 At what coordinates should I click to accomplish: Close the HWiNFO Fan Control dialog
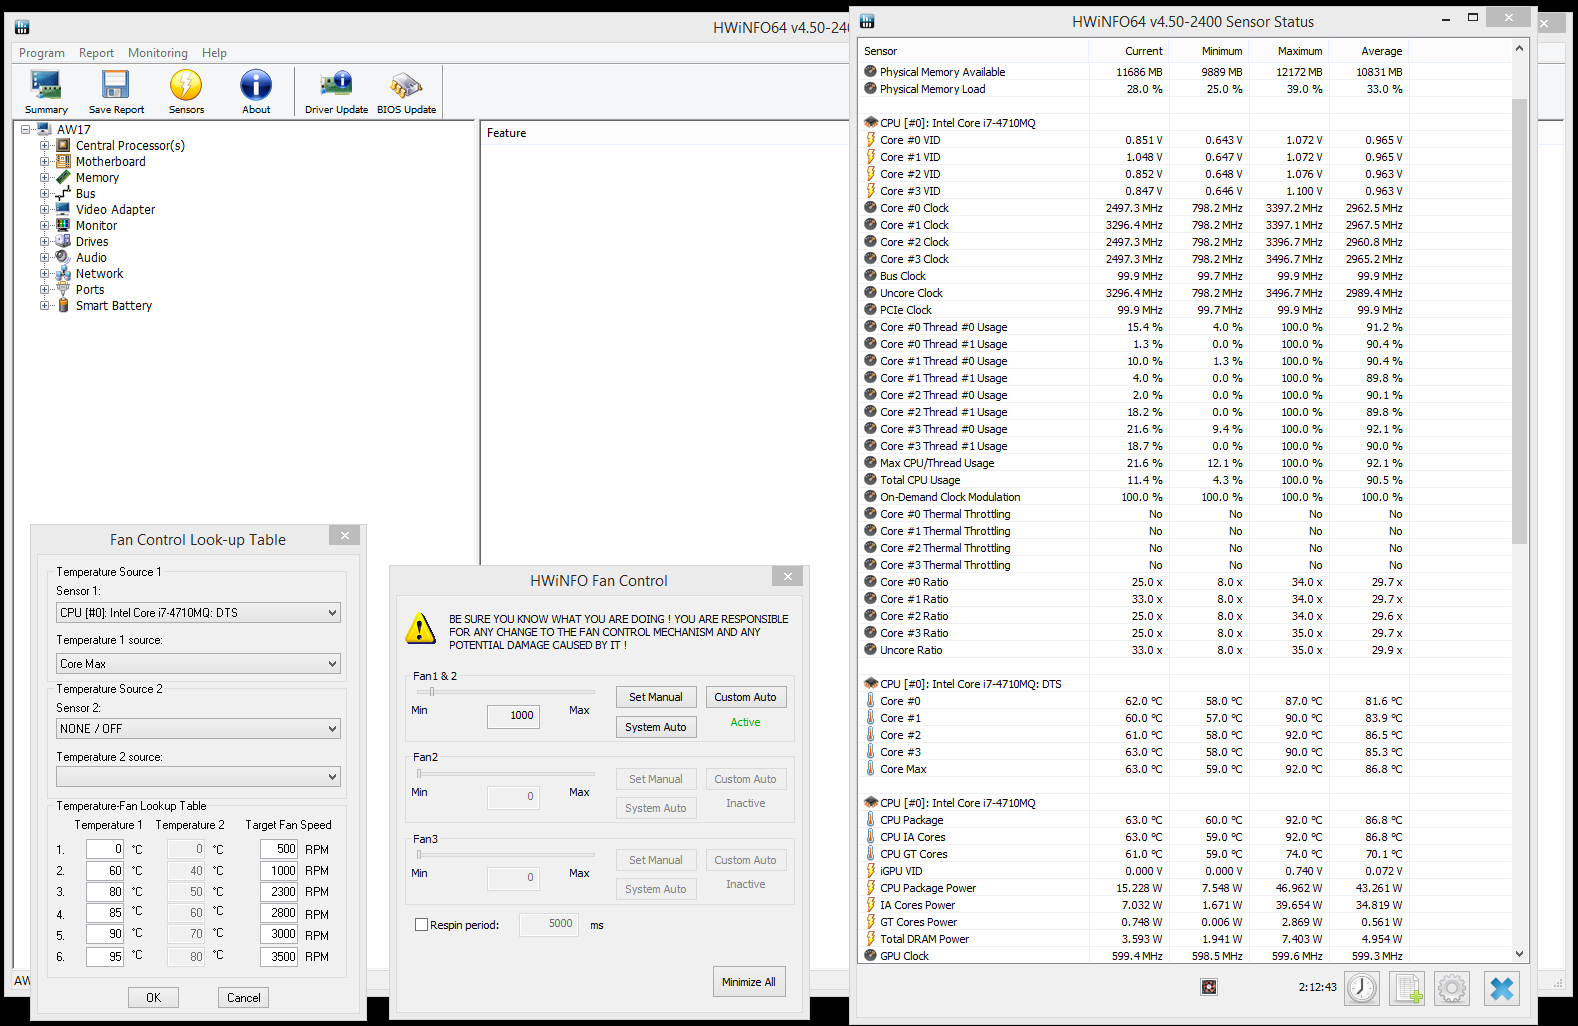coord(788,577)
